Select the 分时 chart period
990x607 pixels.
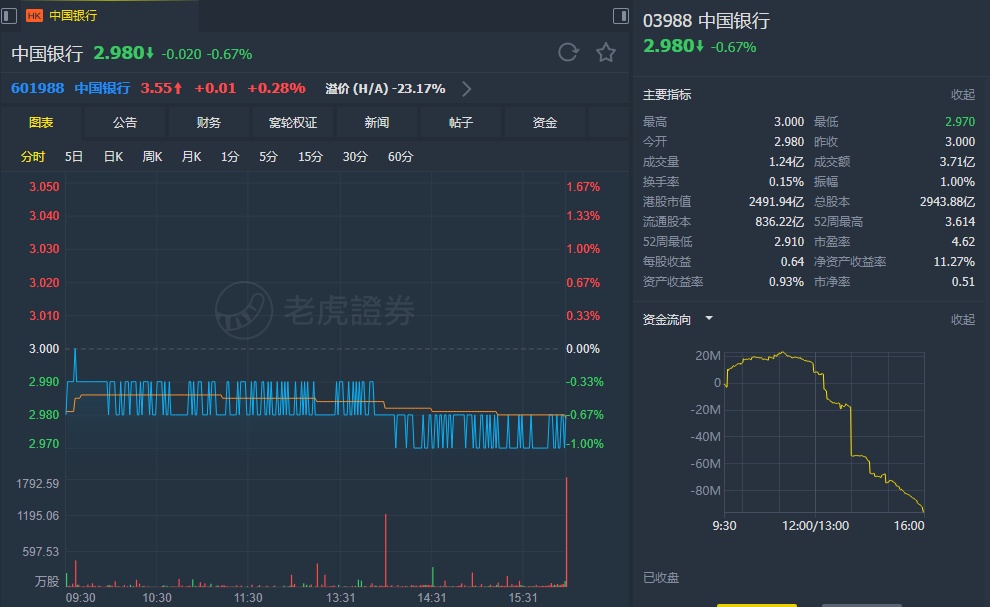coord(33,157)
